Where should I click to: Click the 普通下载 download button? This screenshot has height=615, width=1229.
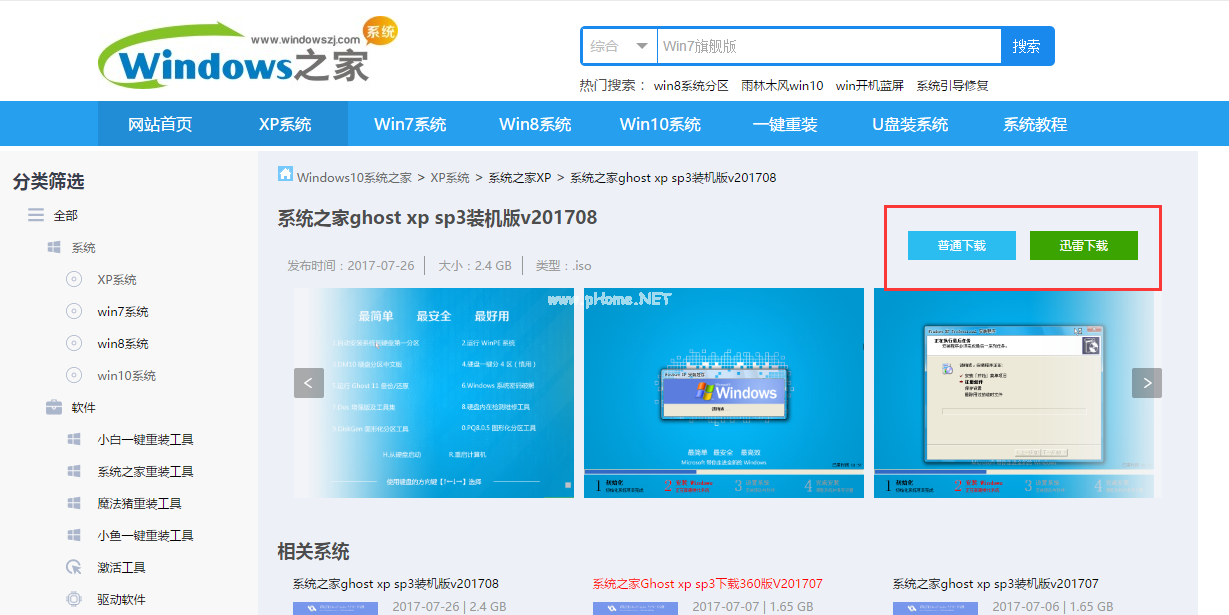(961, 244)
